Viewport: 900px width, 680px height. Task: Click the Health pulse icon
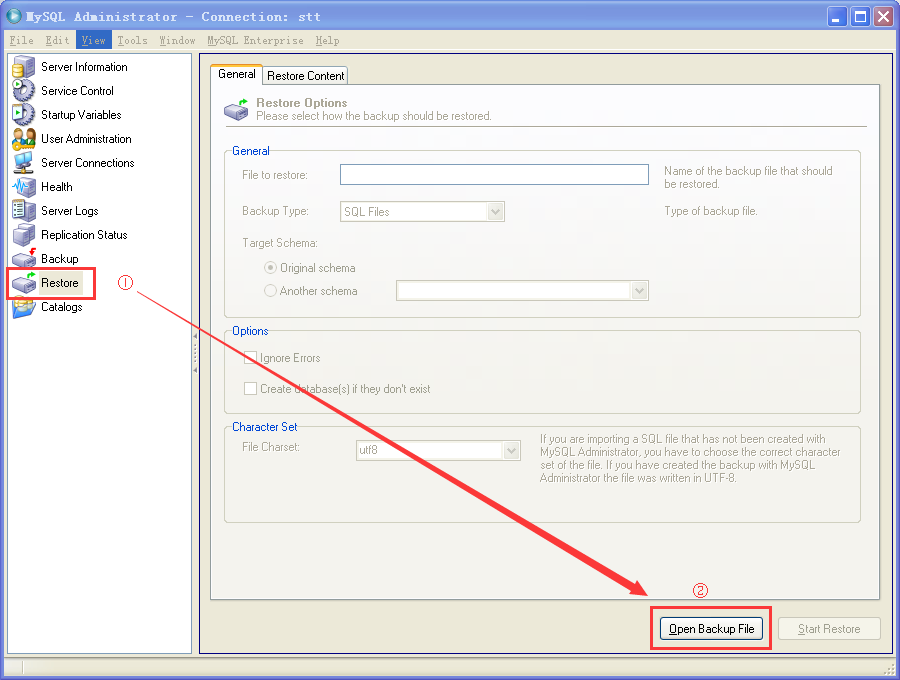pyautogui.click(x=24, y=187)
